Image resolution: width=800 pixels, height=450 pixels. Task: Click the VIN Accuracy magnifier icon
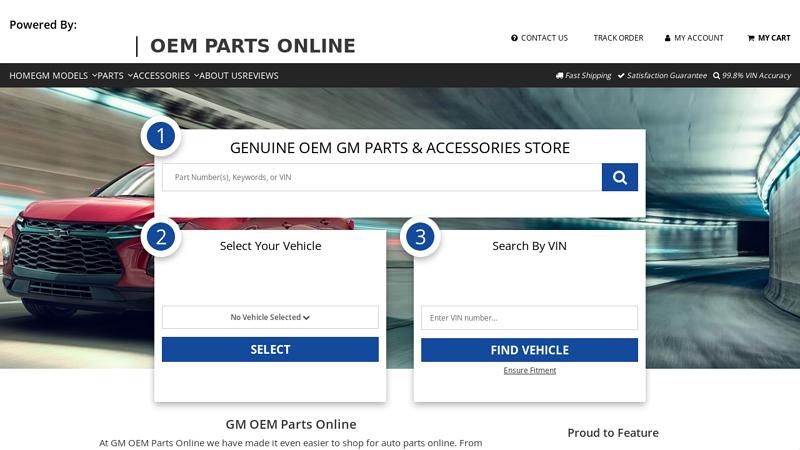tap(716, 76)
